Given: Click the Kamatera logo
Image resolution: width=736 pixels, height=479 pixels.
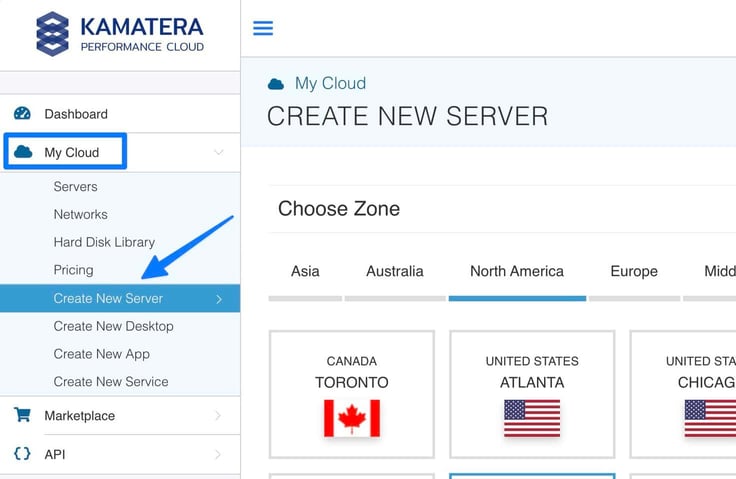Looking at the screenshot, I should [120, 34].
